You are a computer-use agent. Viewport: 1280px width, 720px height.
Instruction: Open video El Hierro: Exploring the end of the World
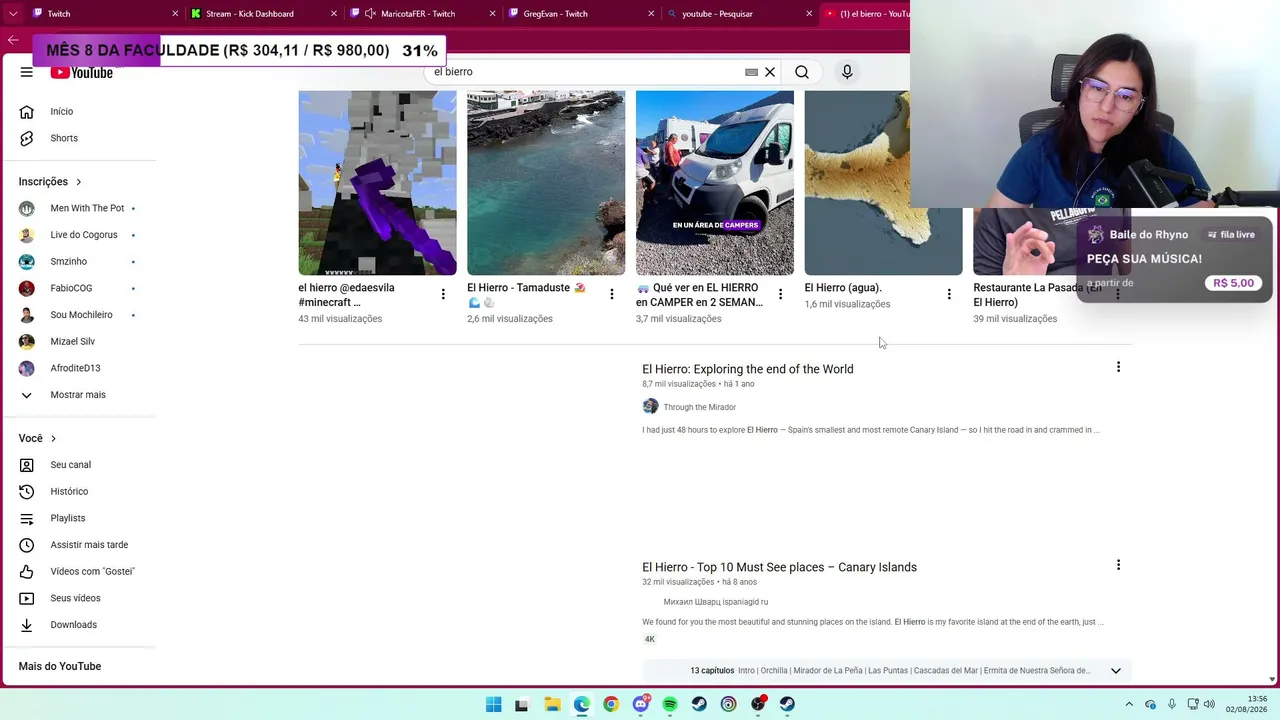click(748, 369)
